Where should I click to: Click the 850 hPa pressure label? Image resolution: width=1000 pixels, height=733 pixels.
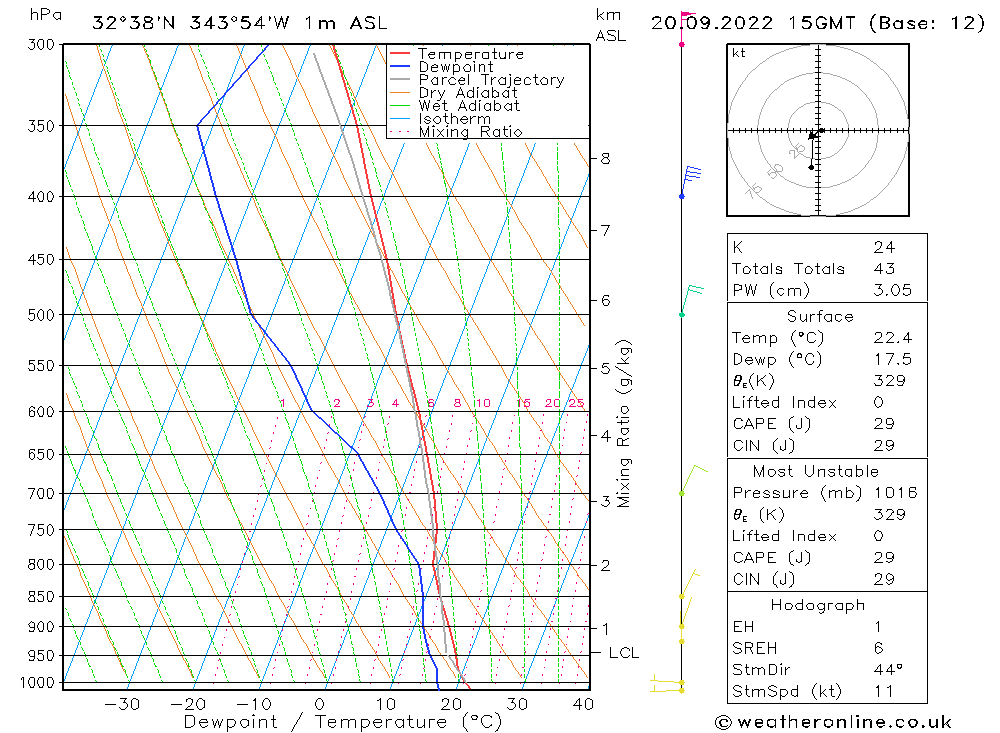[x=41, y=597]
